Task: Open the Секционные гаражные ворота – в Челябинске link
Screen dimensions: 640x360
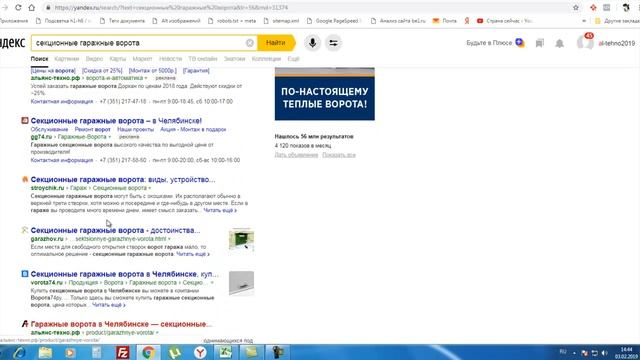Action: (x=116, y=121)
